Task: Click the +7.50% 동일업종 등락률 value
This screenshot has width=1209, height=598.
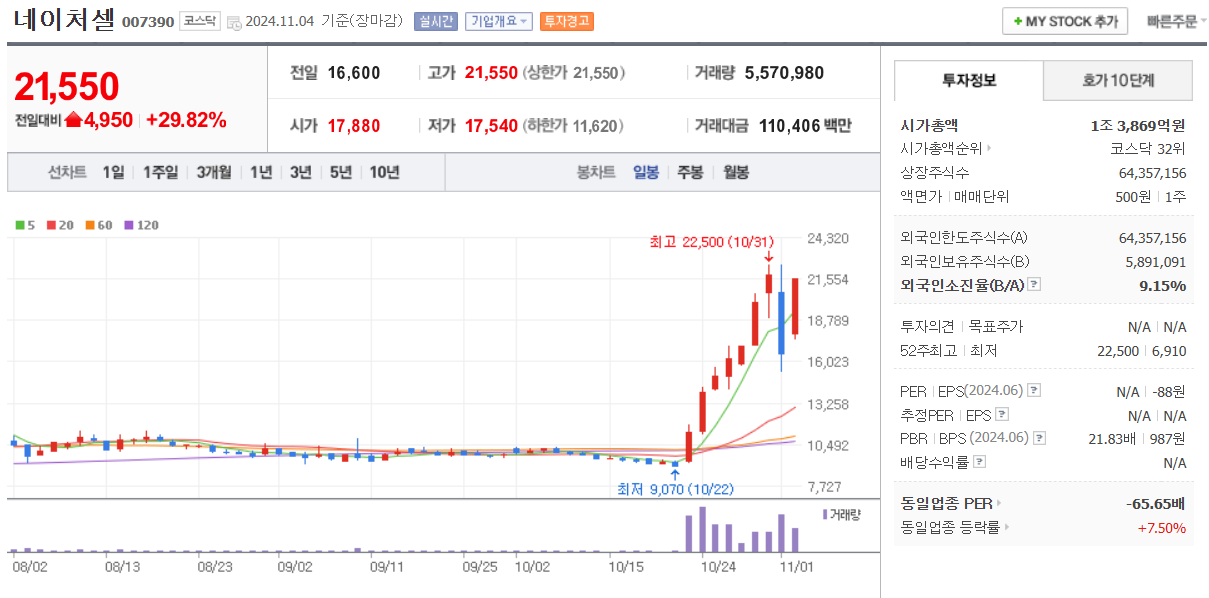Action: click(x=1162, y=527)
